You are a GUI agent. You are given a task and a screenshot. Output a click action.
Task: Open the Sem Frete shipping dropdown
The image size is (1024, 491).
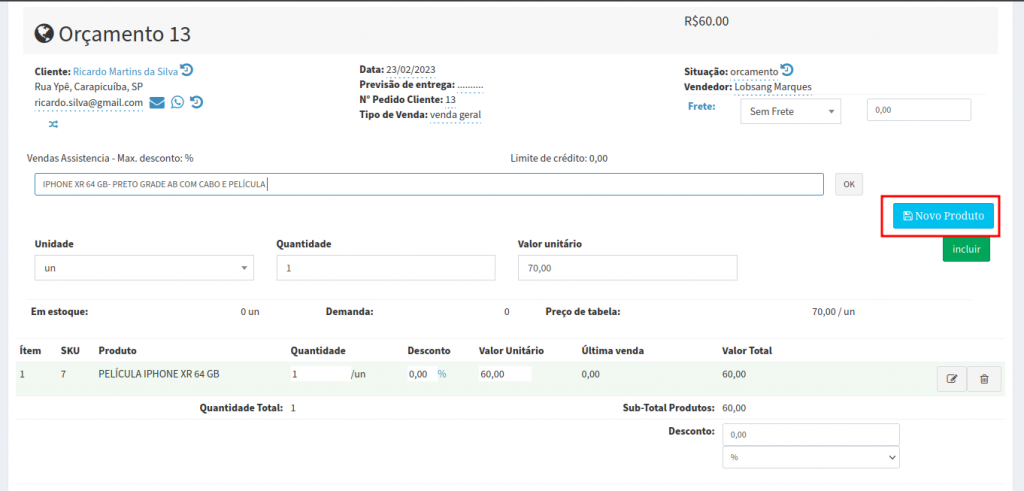click(790, 111)
